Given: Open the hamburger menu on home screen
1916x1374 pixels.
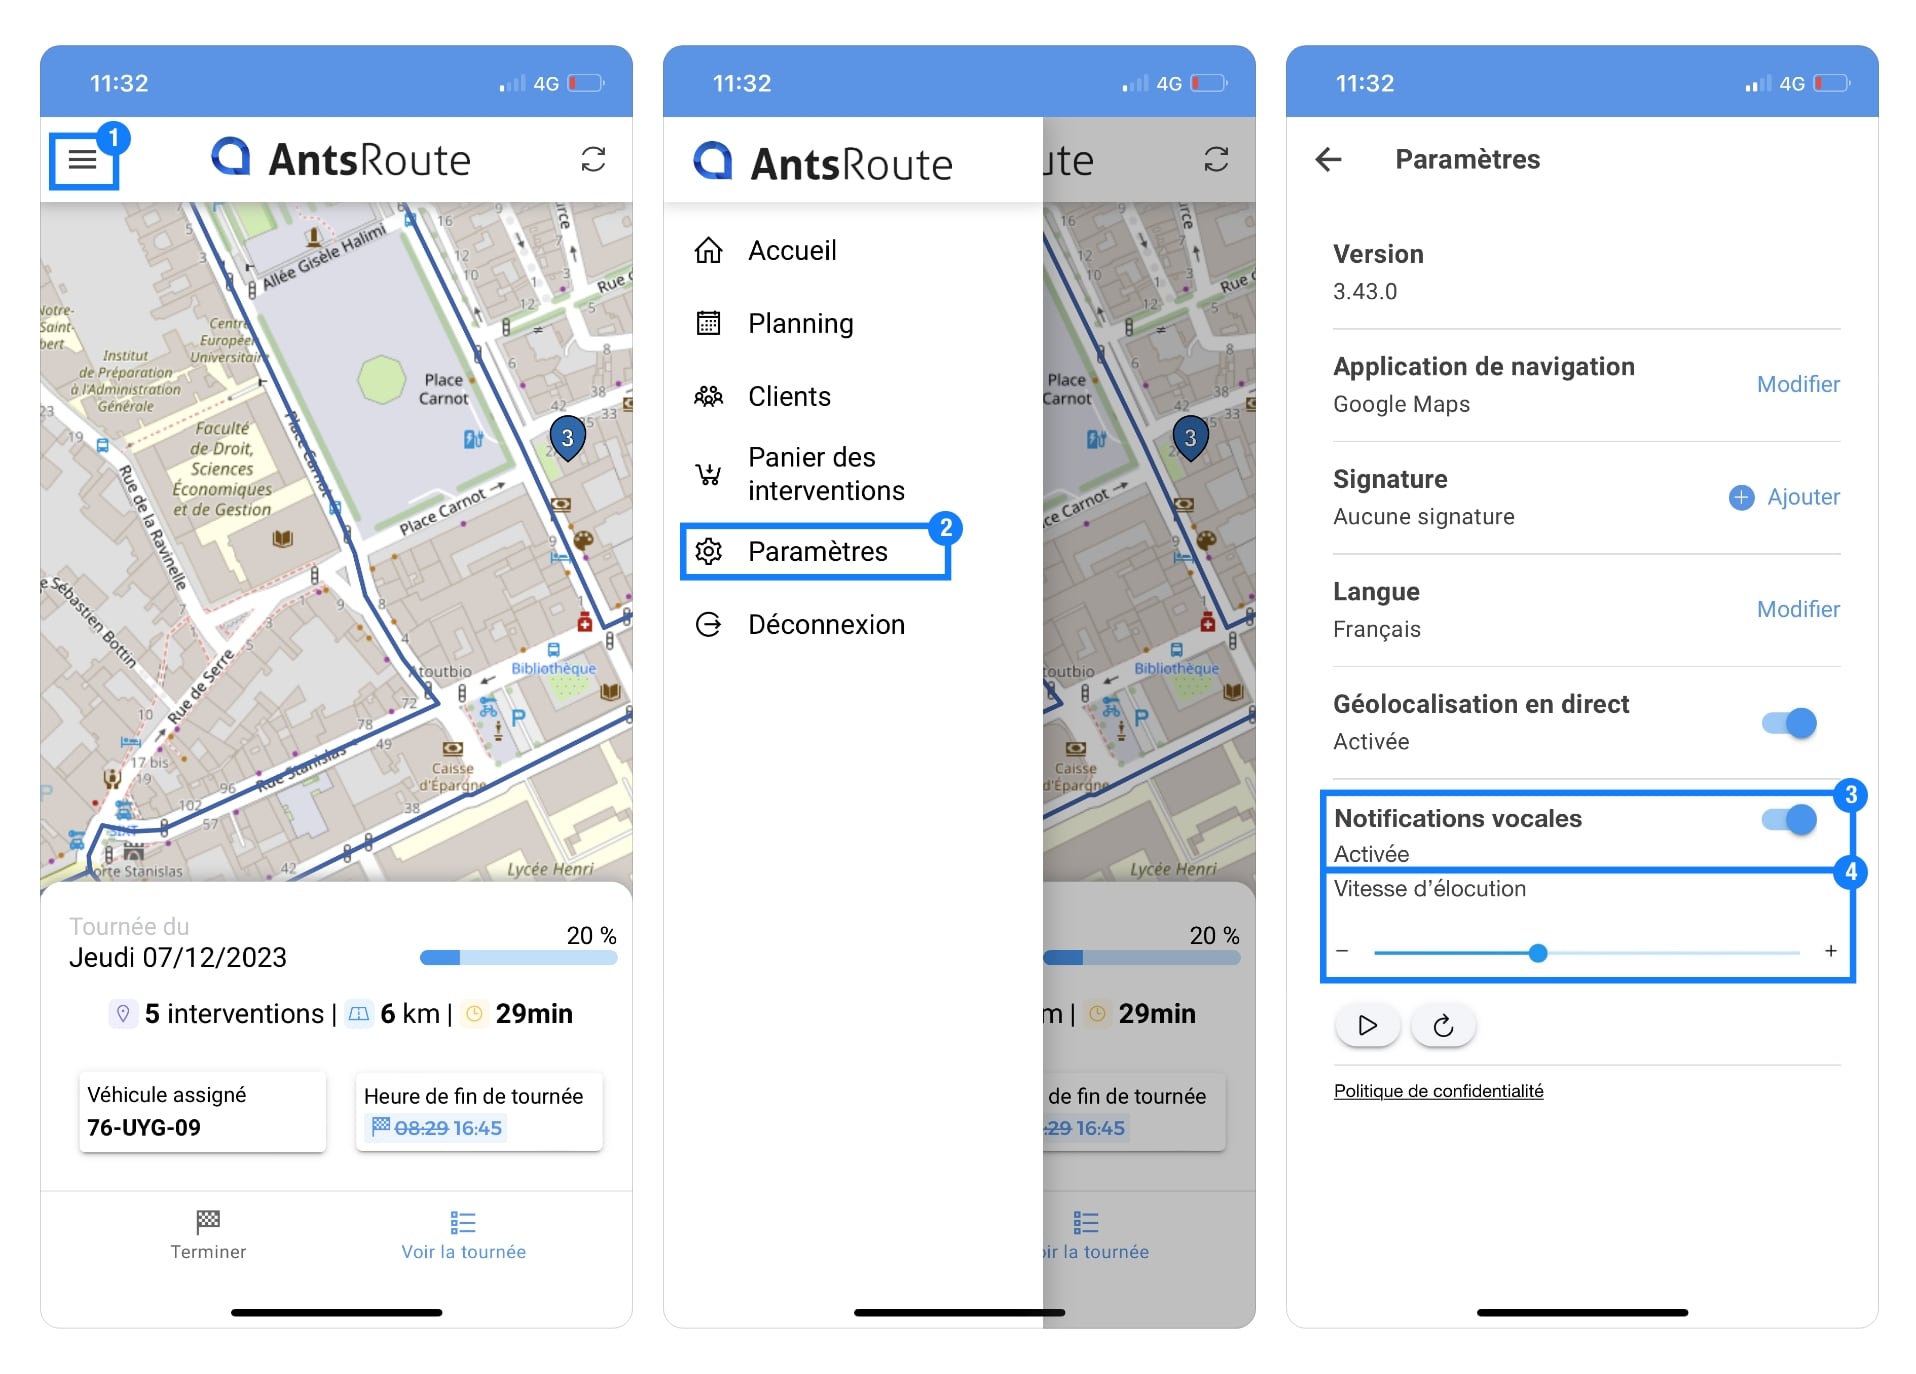Looking at the screenshot, I should (x=83, y=160).
